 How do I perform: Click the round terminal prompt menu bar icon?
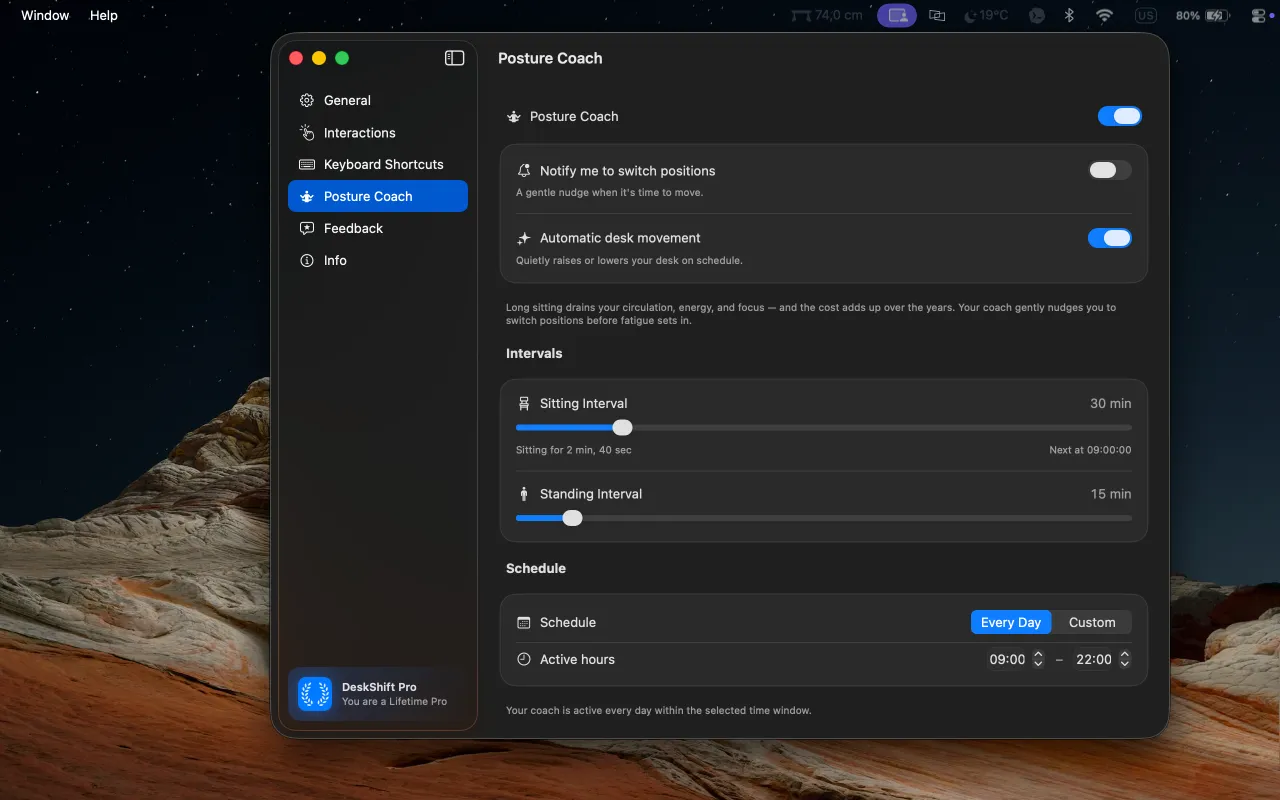[x=1038, y=15]
